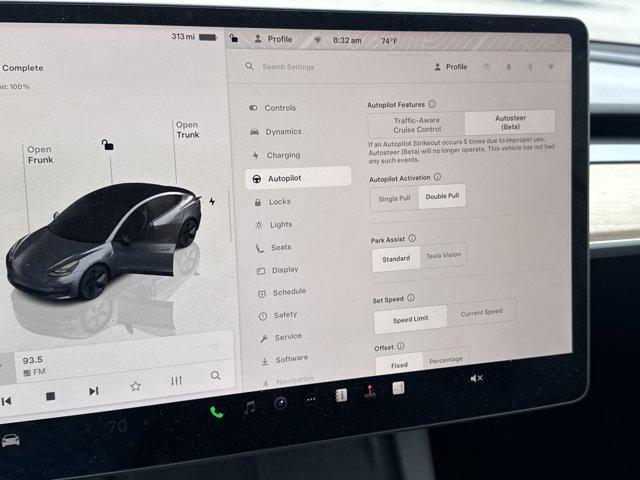Tap the Tesla Model 3 car image

103,241
